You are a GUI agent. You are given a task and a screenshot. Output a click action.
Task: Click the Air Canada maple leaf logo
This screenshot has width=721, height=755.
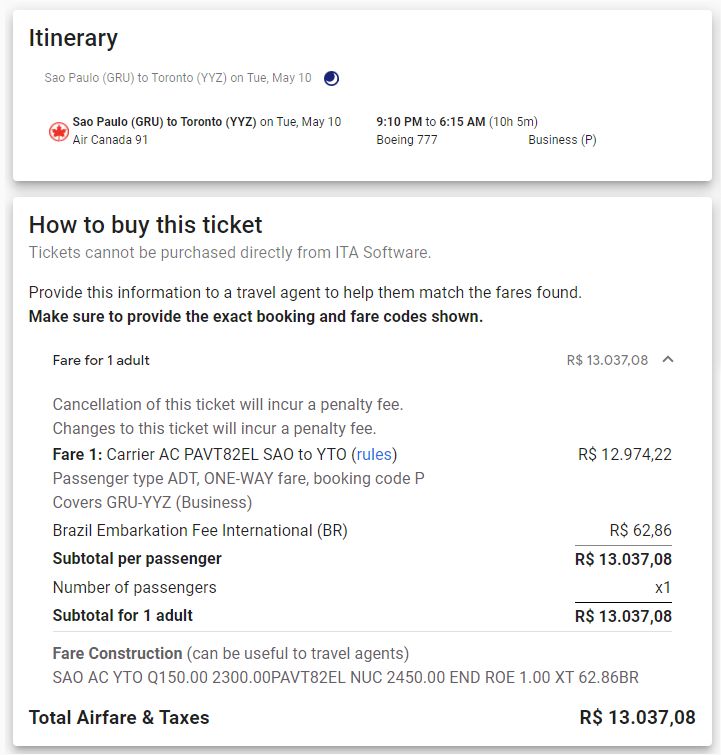[x=59, y=131]
